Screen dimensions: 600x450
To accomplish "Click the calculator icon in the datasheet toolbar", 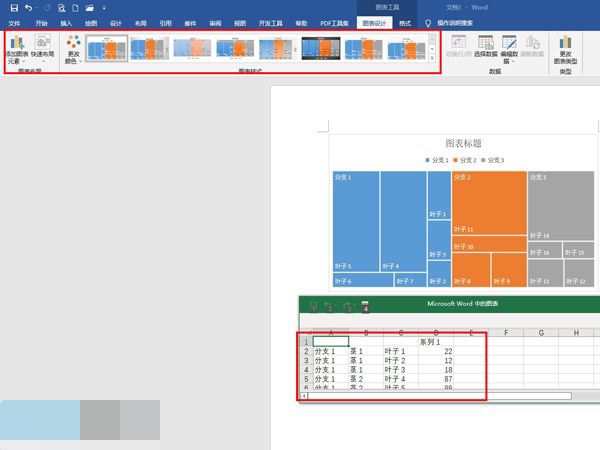I will [x=365, y=307].
